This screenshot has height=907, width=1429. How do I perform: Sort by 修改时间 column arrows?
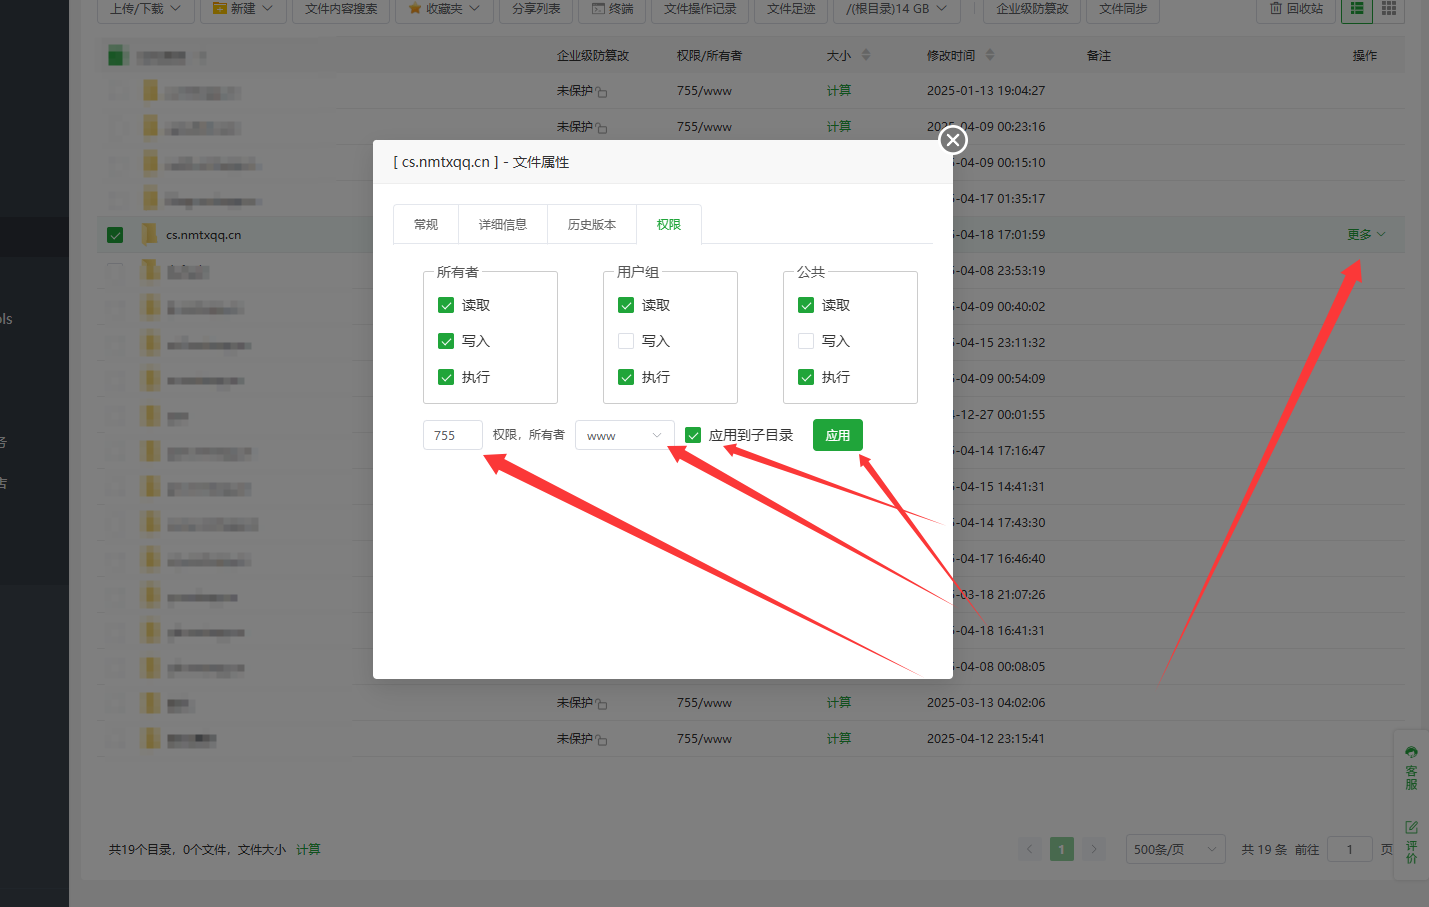pos(990,55)
